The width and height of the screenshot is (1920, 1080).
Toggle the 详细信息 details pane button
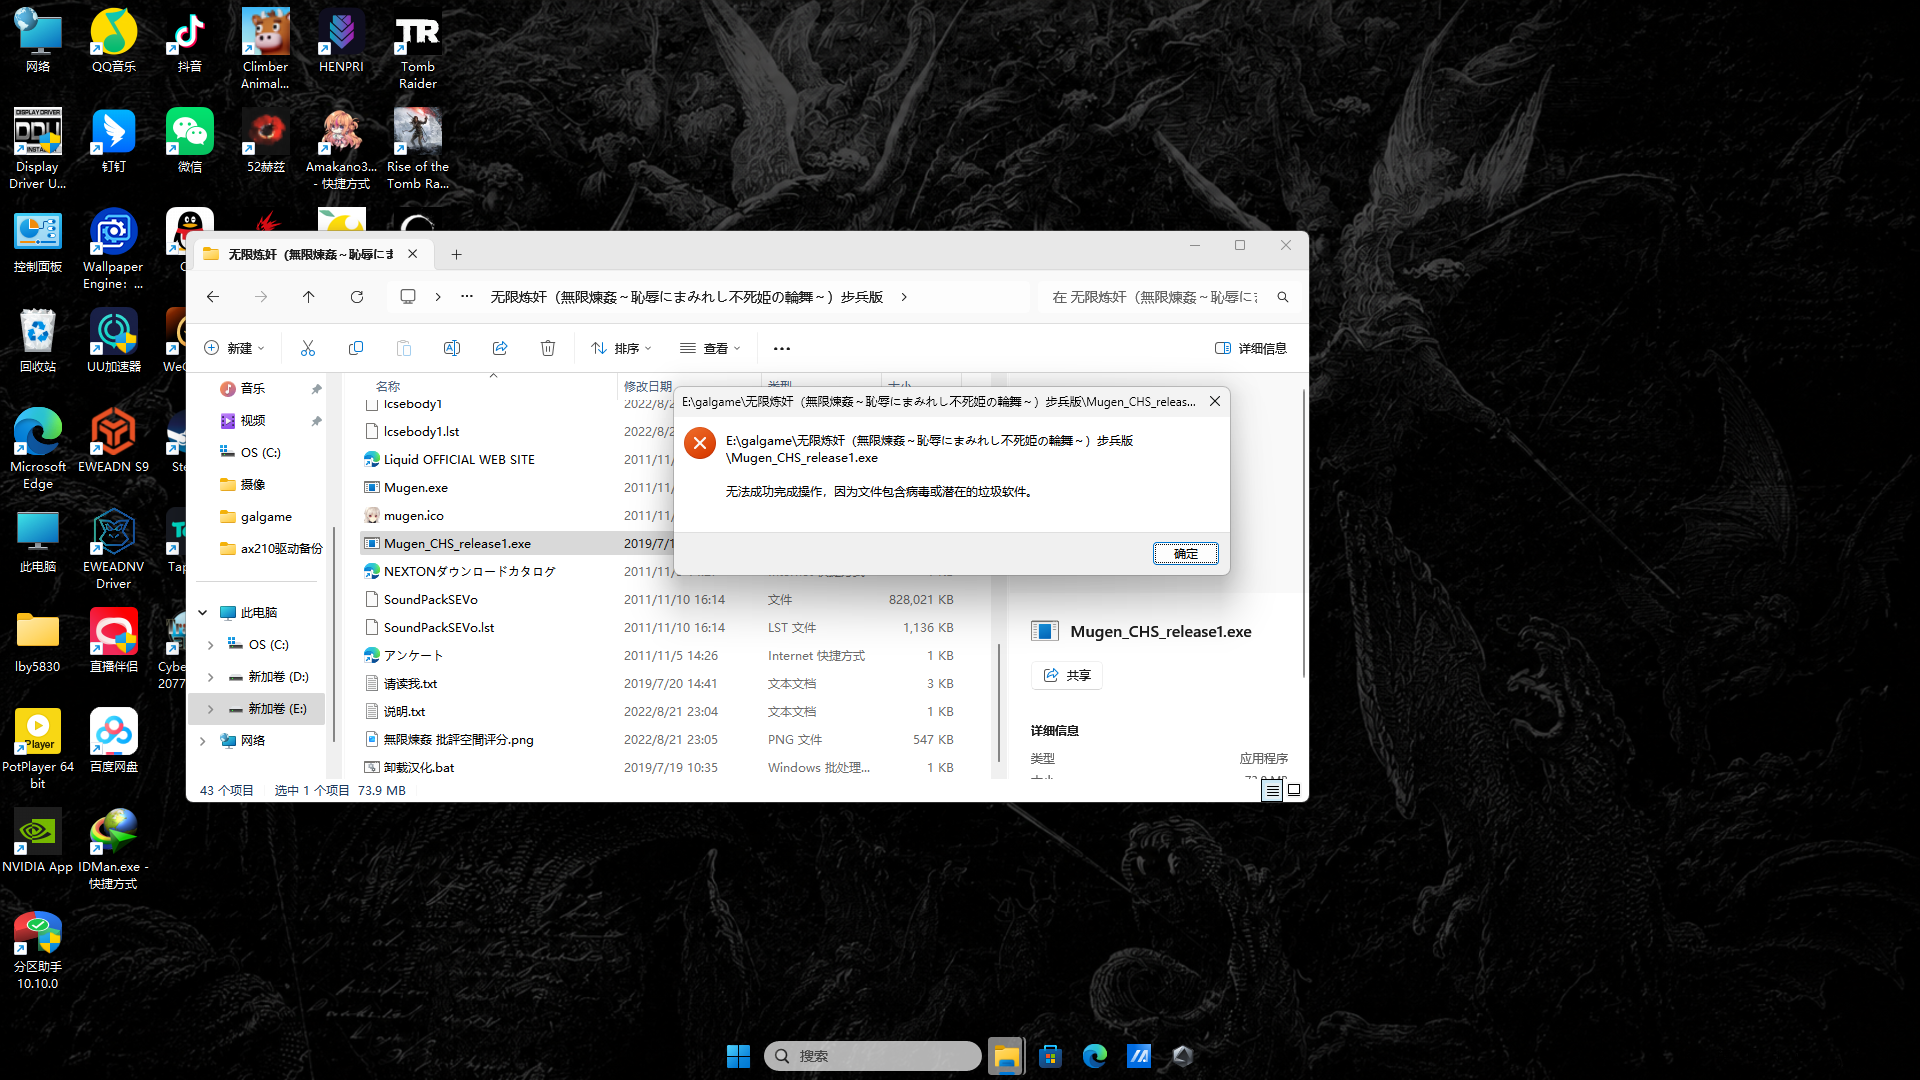tap(1251, 348)
